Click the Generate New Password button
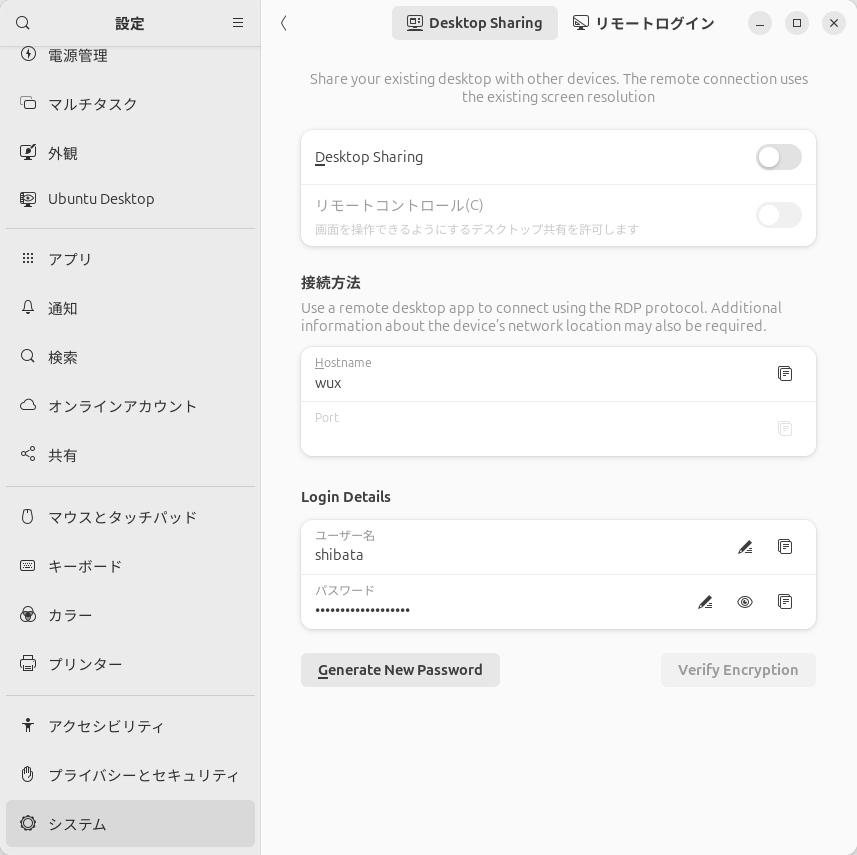This screenshot has width=857, height=855. [400, 670]
